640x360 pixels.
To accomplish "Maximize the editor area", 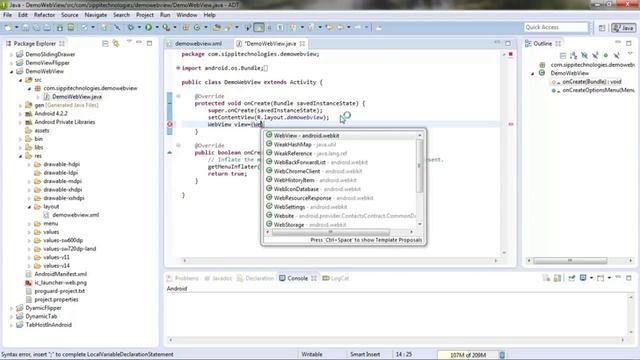I will pyautogui.click(x=508, y=43).
